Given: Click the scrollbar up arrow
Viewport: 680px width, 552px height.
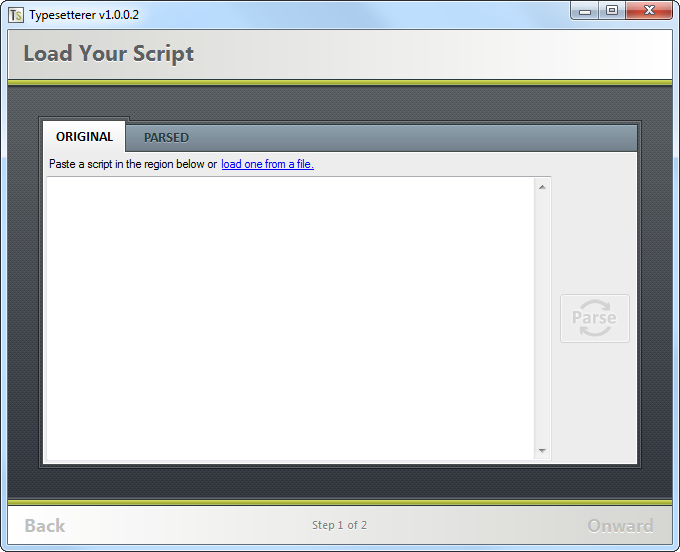Looking at the screenshot, I should (x=542, y=187).
